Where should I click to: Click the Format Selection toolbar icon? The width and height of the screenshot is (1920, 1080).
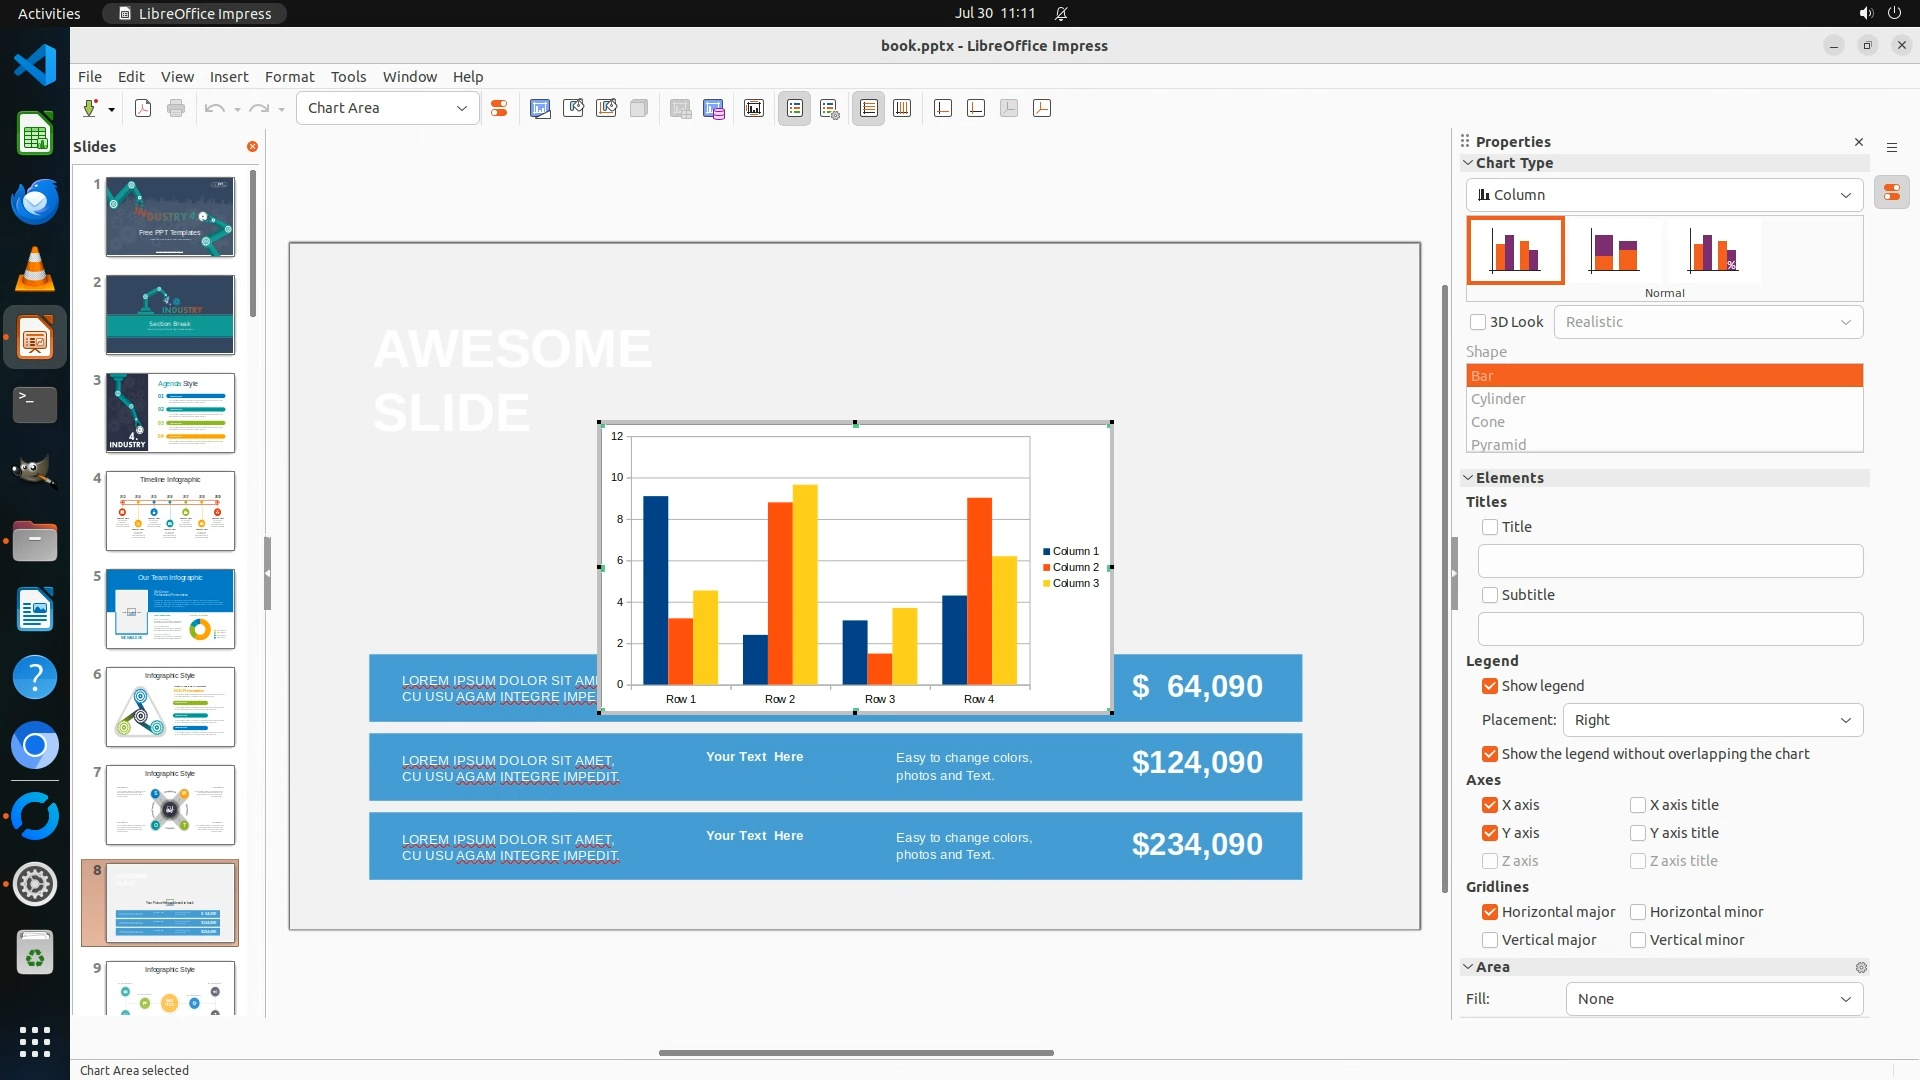point(499,108)
